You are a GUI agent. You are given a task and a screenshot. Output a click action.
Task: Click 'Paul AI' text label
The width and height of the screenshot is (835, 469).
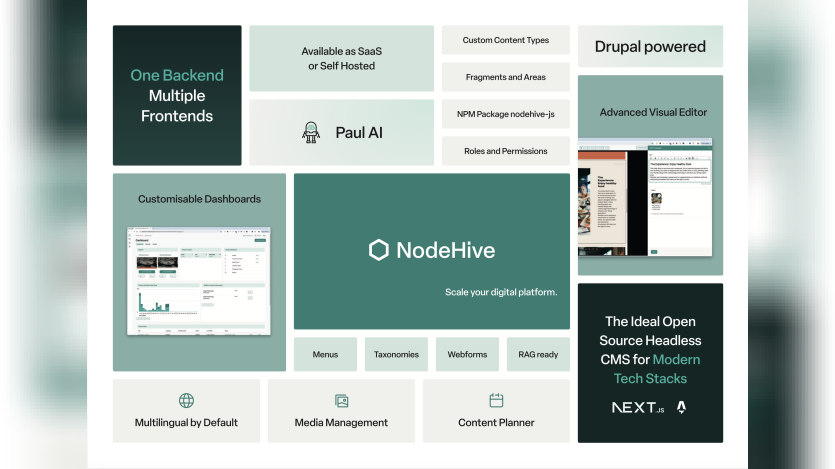point(359,133)
